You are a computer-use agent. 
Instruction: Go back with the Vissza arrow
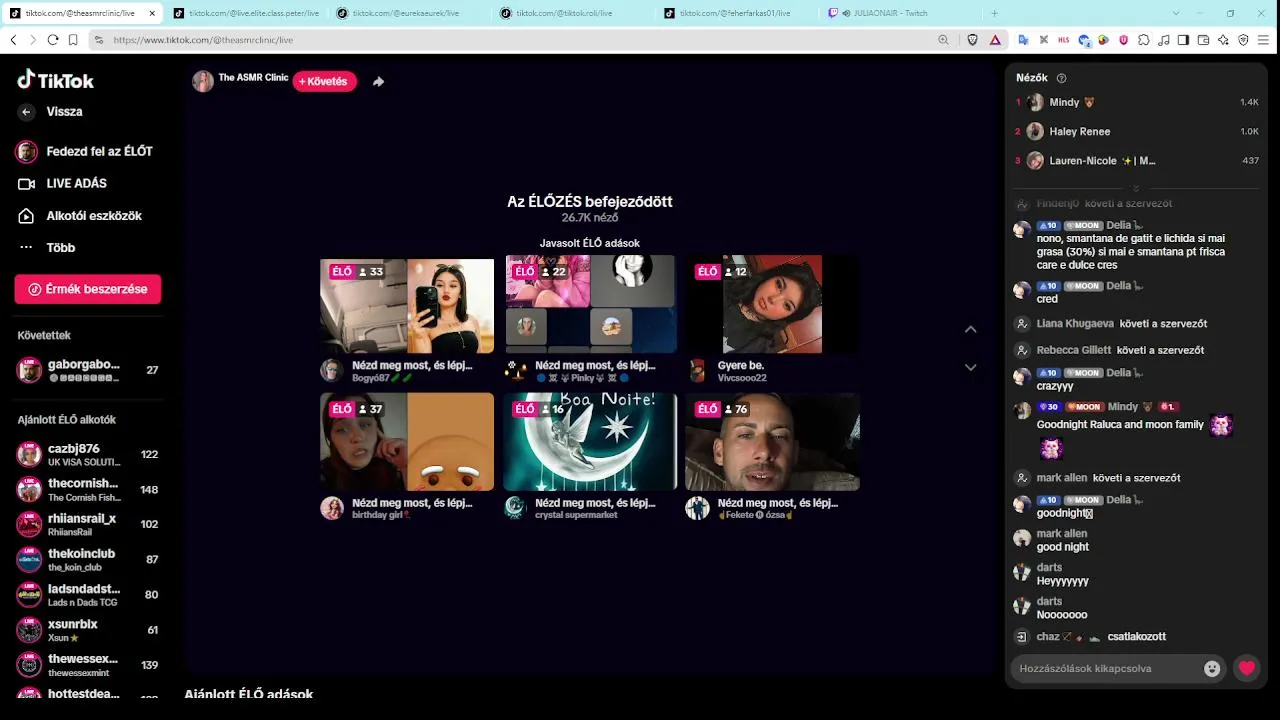[x=26, y=112]
